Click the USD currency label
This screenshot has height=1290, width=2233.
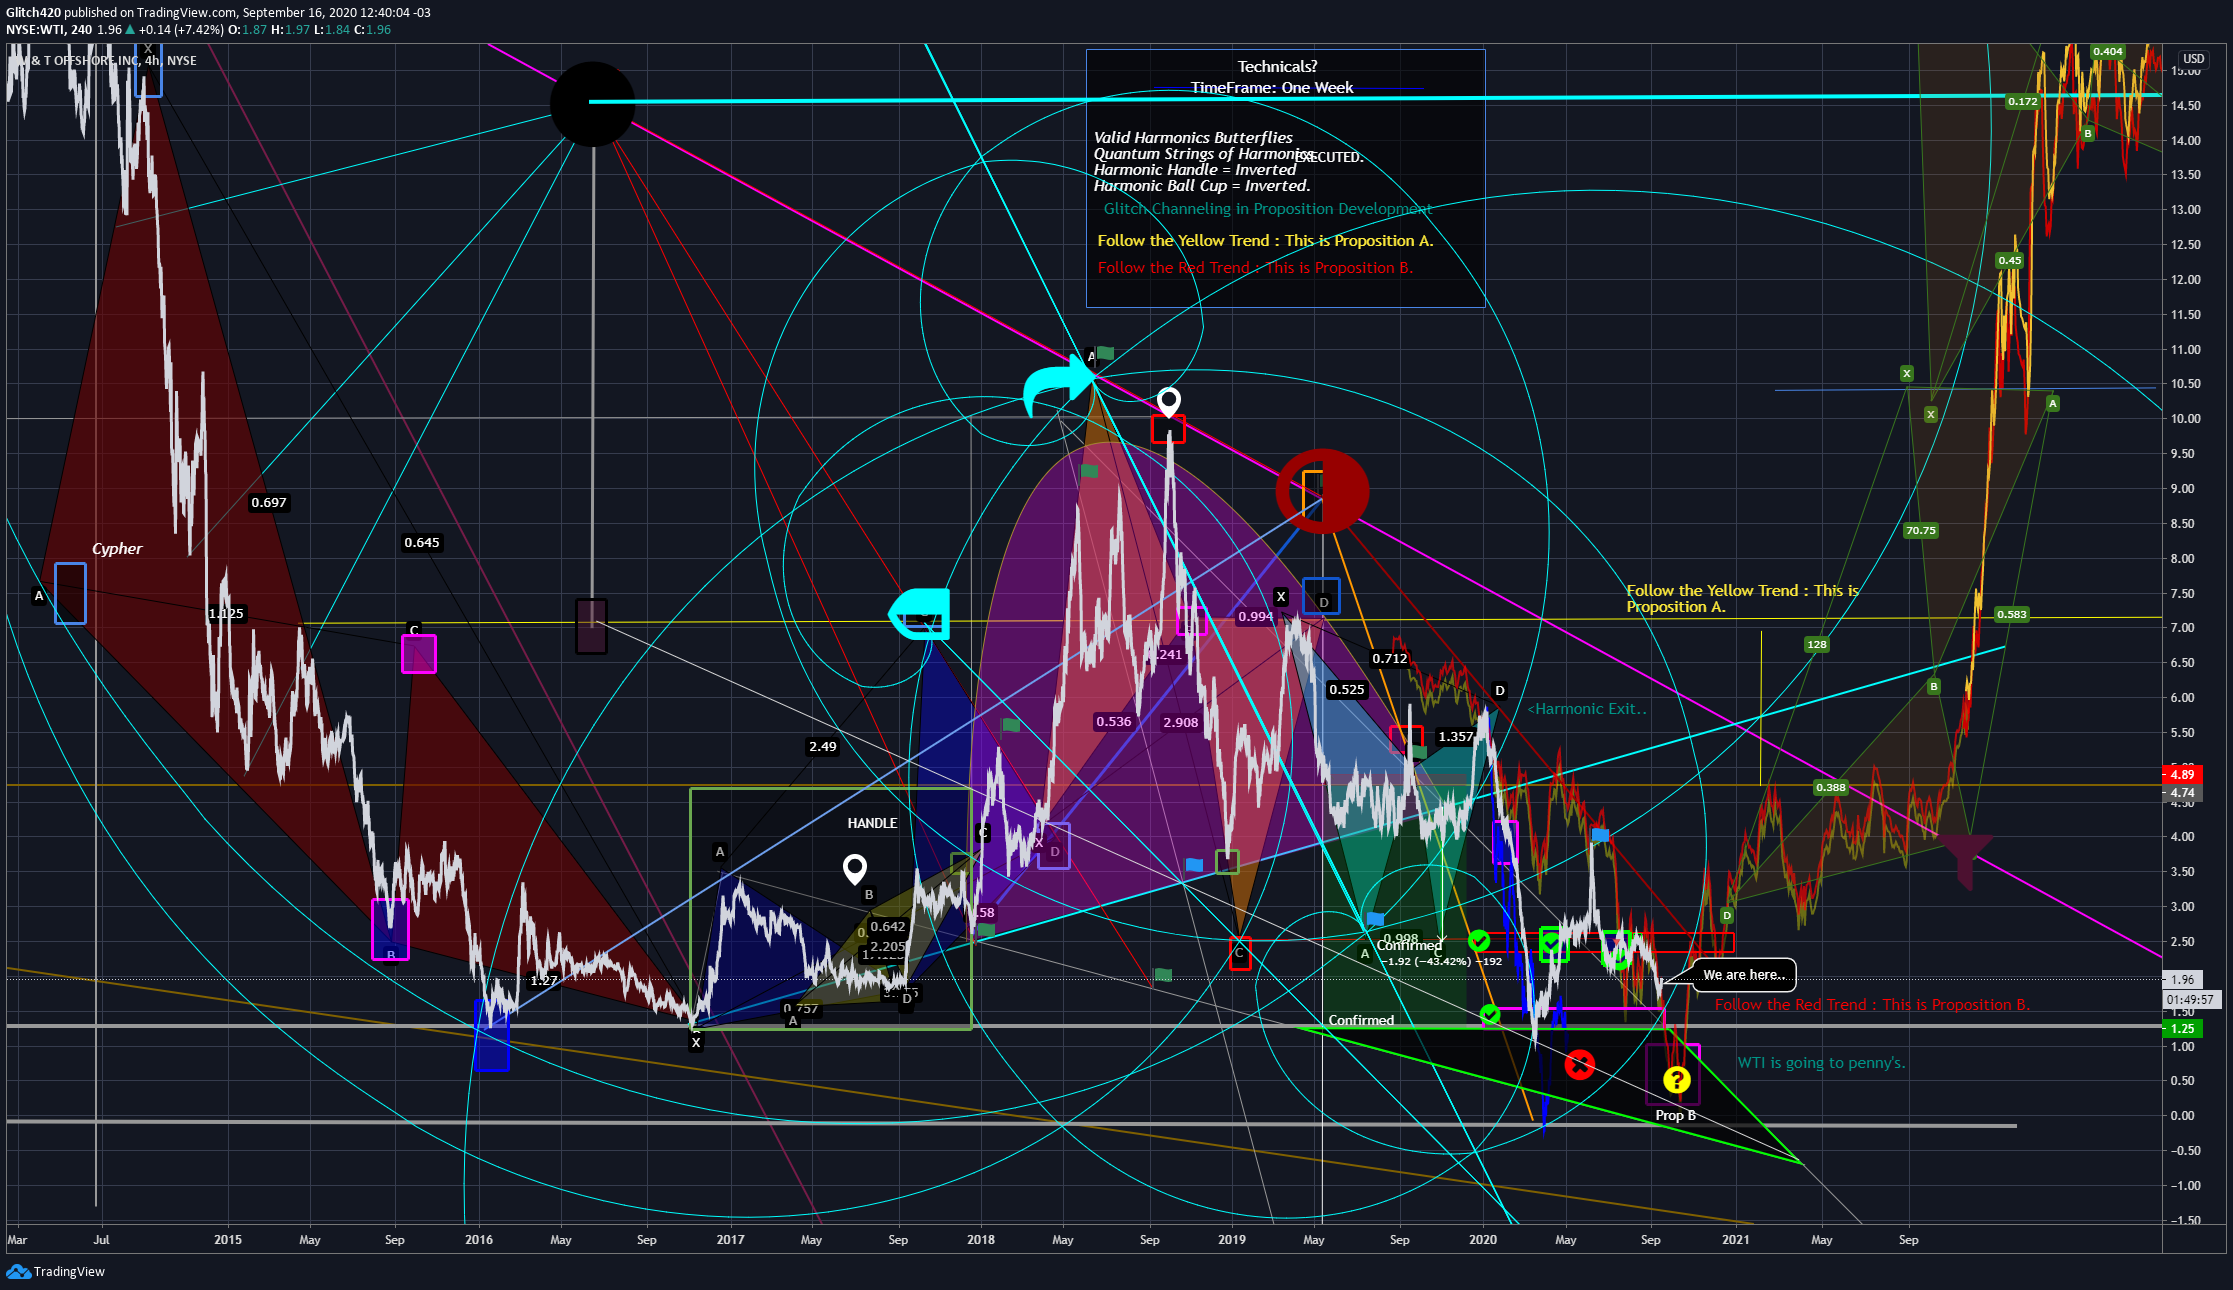pos(2193,59)
